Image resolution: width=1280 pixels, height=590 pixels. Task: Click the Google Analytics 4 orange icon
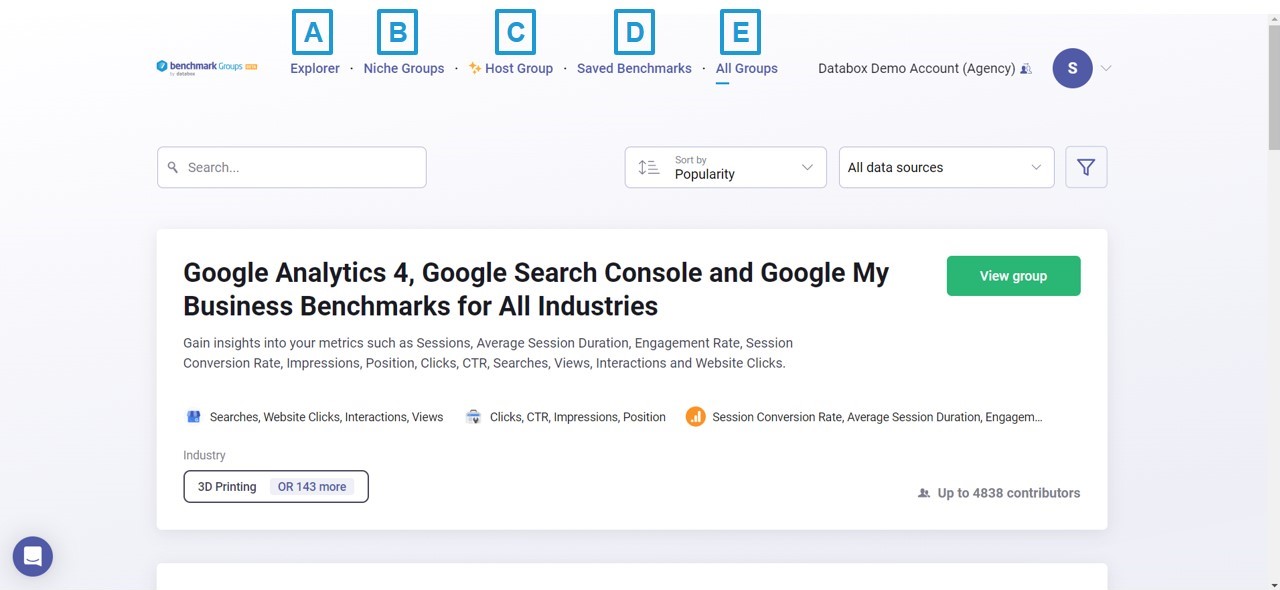[x=696, y=417]
